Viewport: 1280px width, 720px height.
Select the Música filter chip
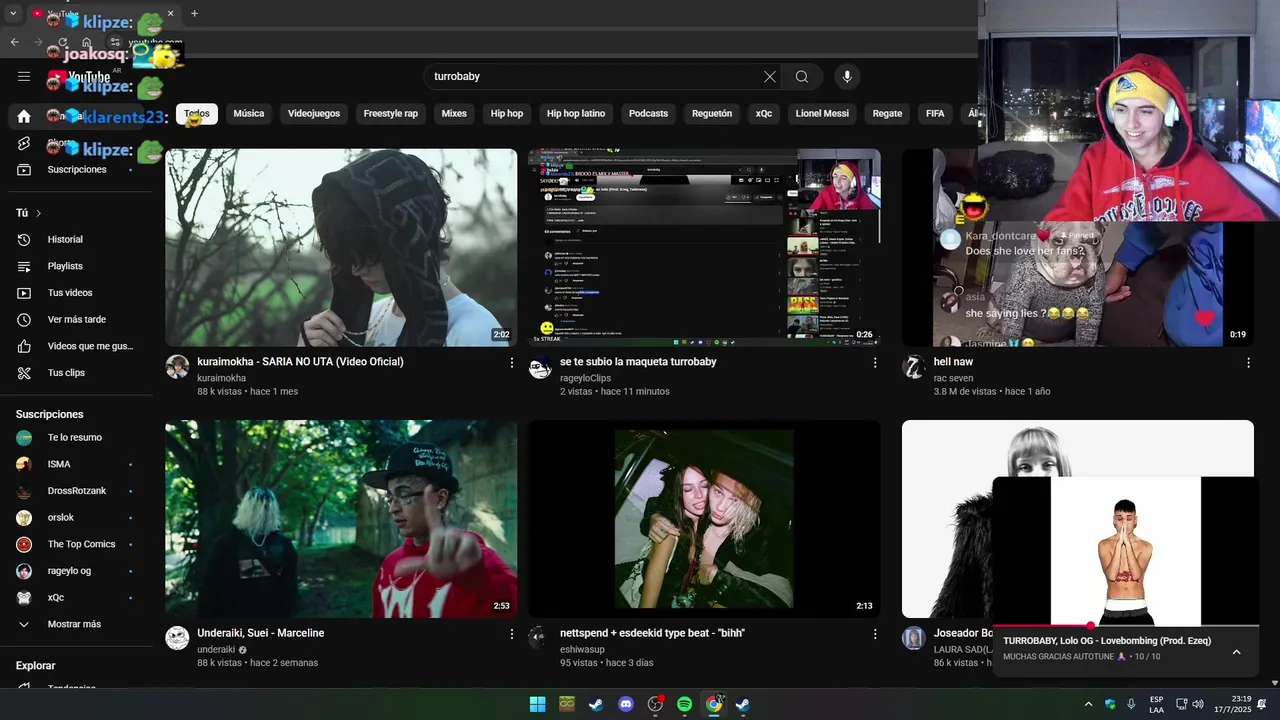[x=249, y=114]
